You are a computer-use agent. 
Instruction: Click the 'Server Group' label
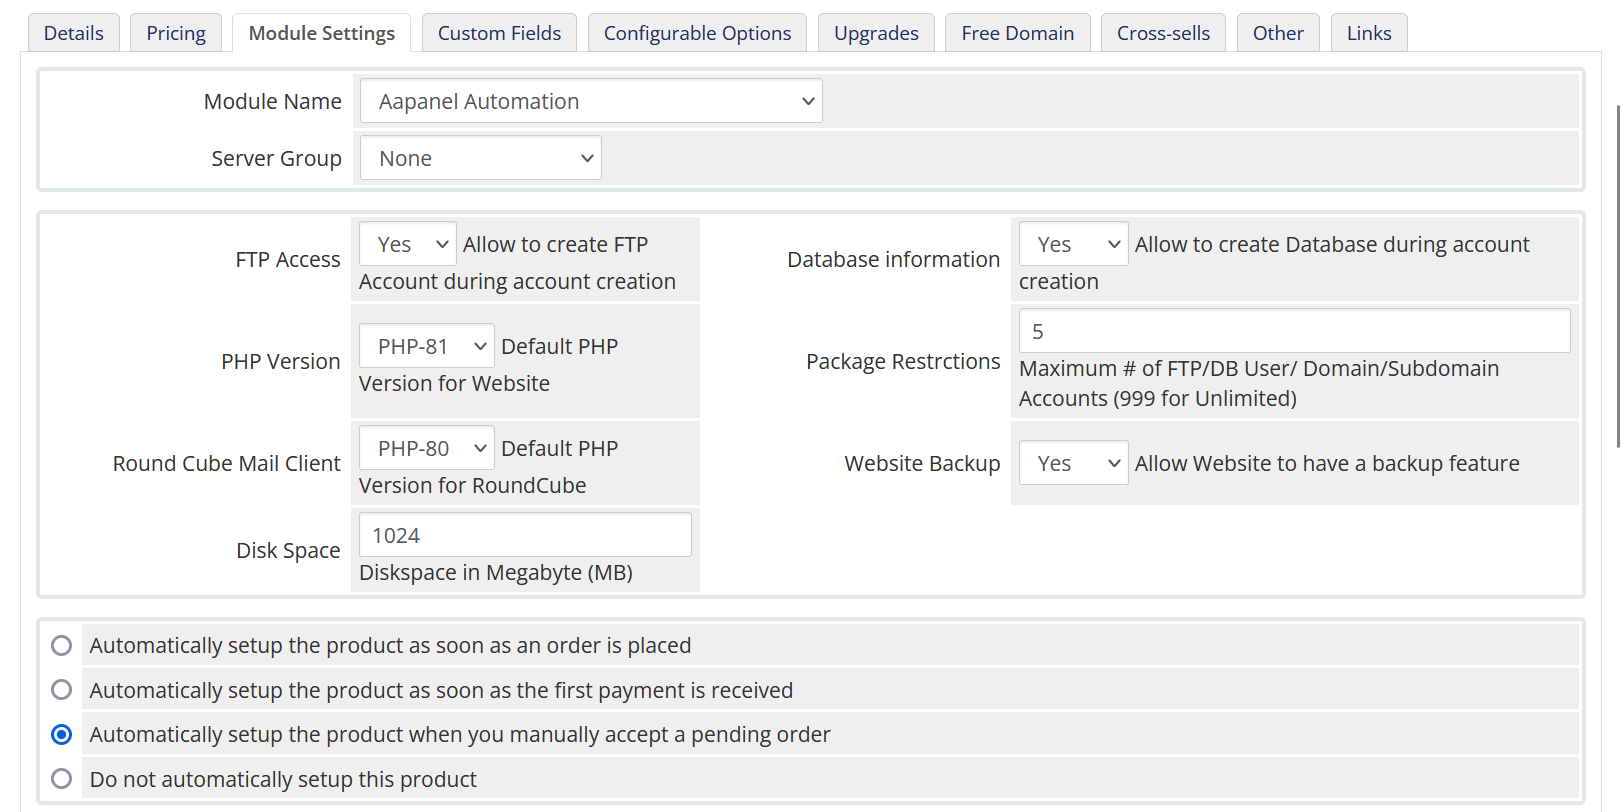coord(276,158)
